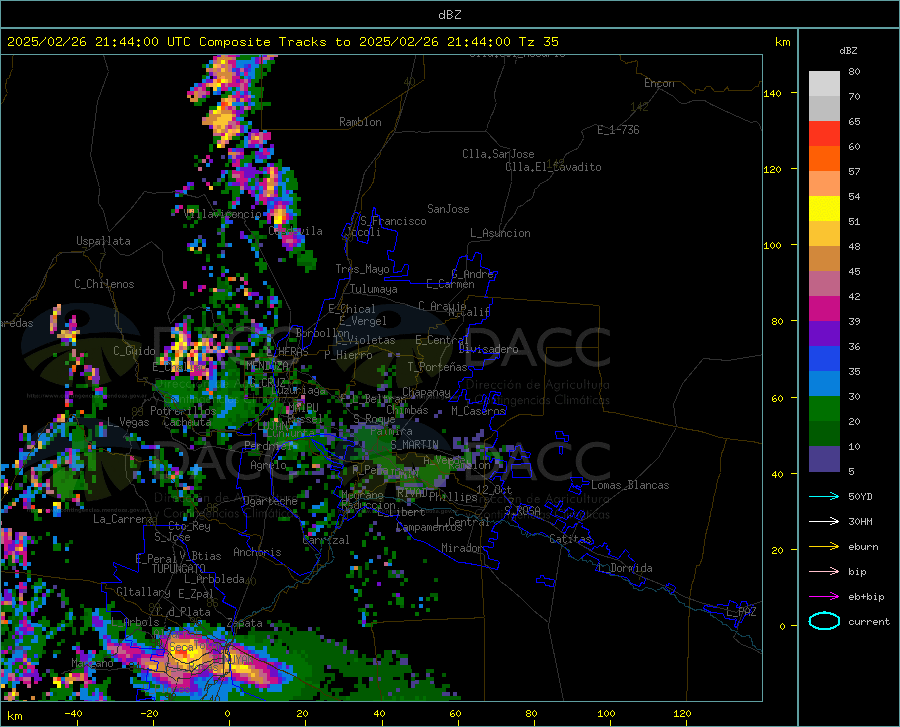Pick the orange 60 dBZ legend swatch
This screenshot has height=727, width=900.
click(x=824, y=159)
